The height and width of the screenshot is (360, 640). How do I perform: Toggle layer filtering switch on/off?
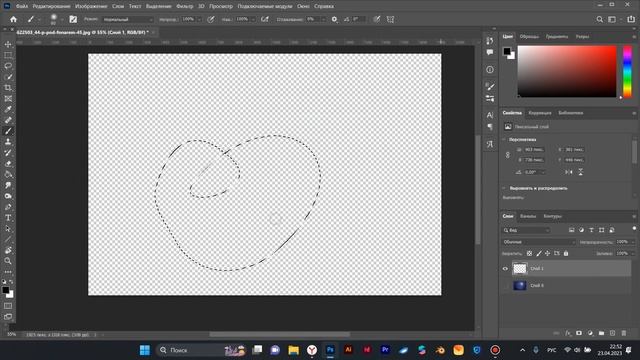(x=634, y=229)
